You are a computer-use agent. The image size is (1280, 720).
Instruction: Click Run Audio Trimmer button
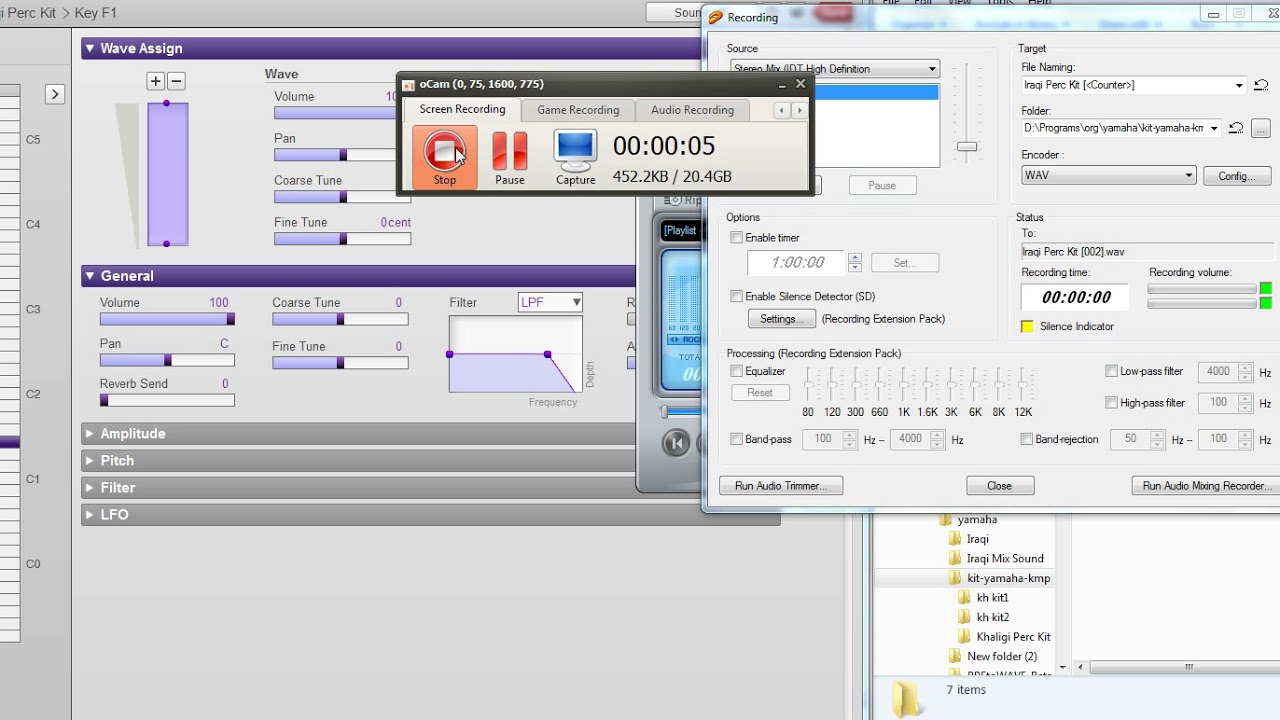781,486
